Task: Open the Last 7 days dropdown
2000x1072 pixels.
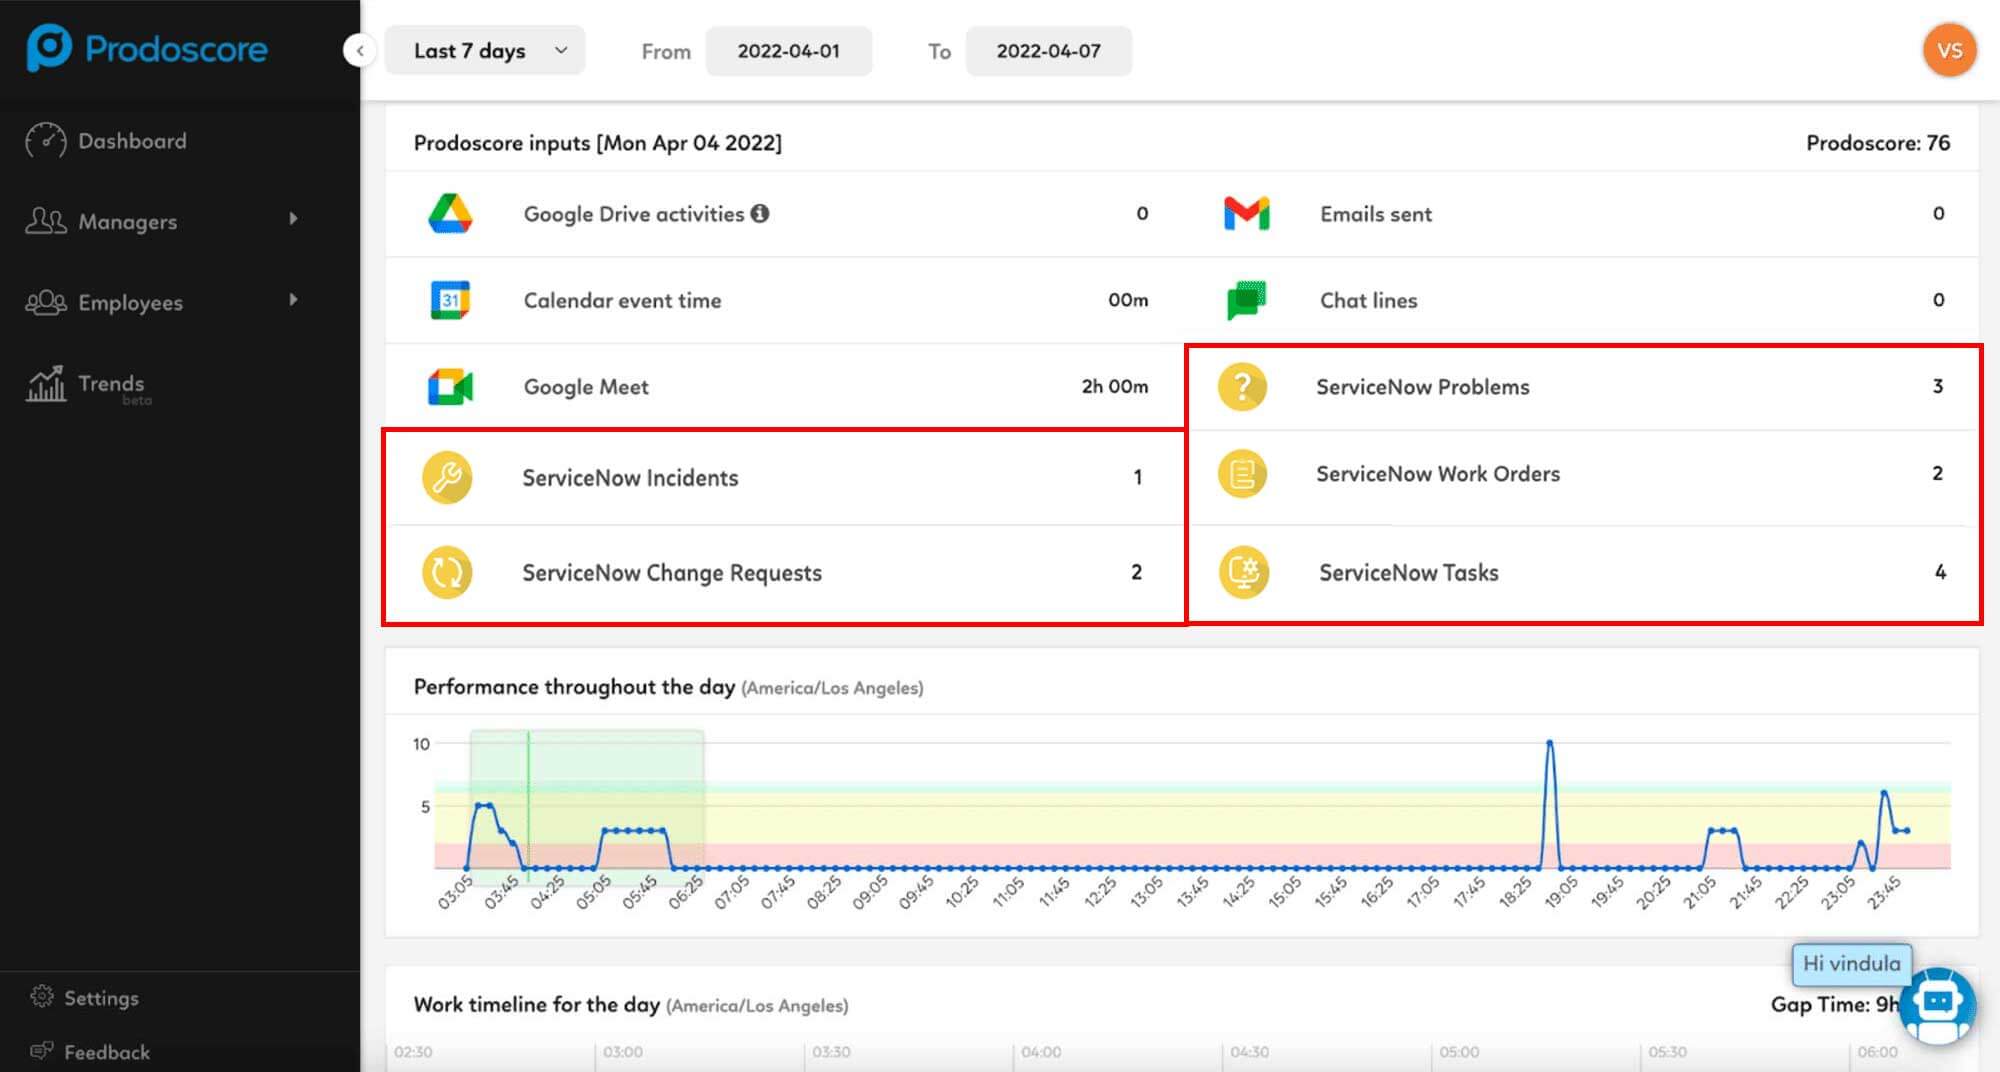Action: click(x=486, y=51)
